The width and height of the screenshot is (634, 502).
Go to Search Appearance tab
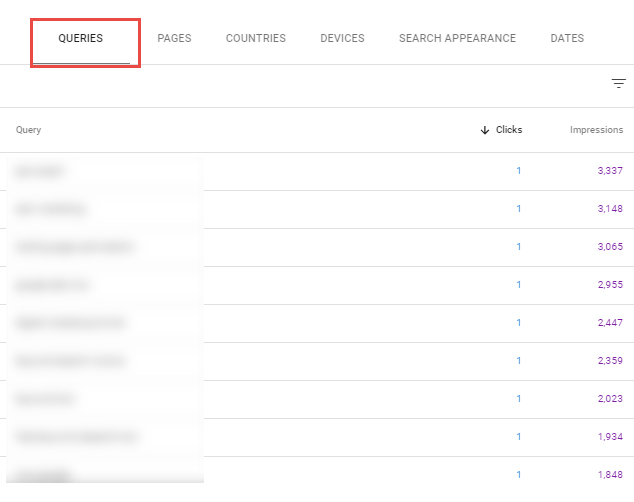pos(457,38)
